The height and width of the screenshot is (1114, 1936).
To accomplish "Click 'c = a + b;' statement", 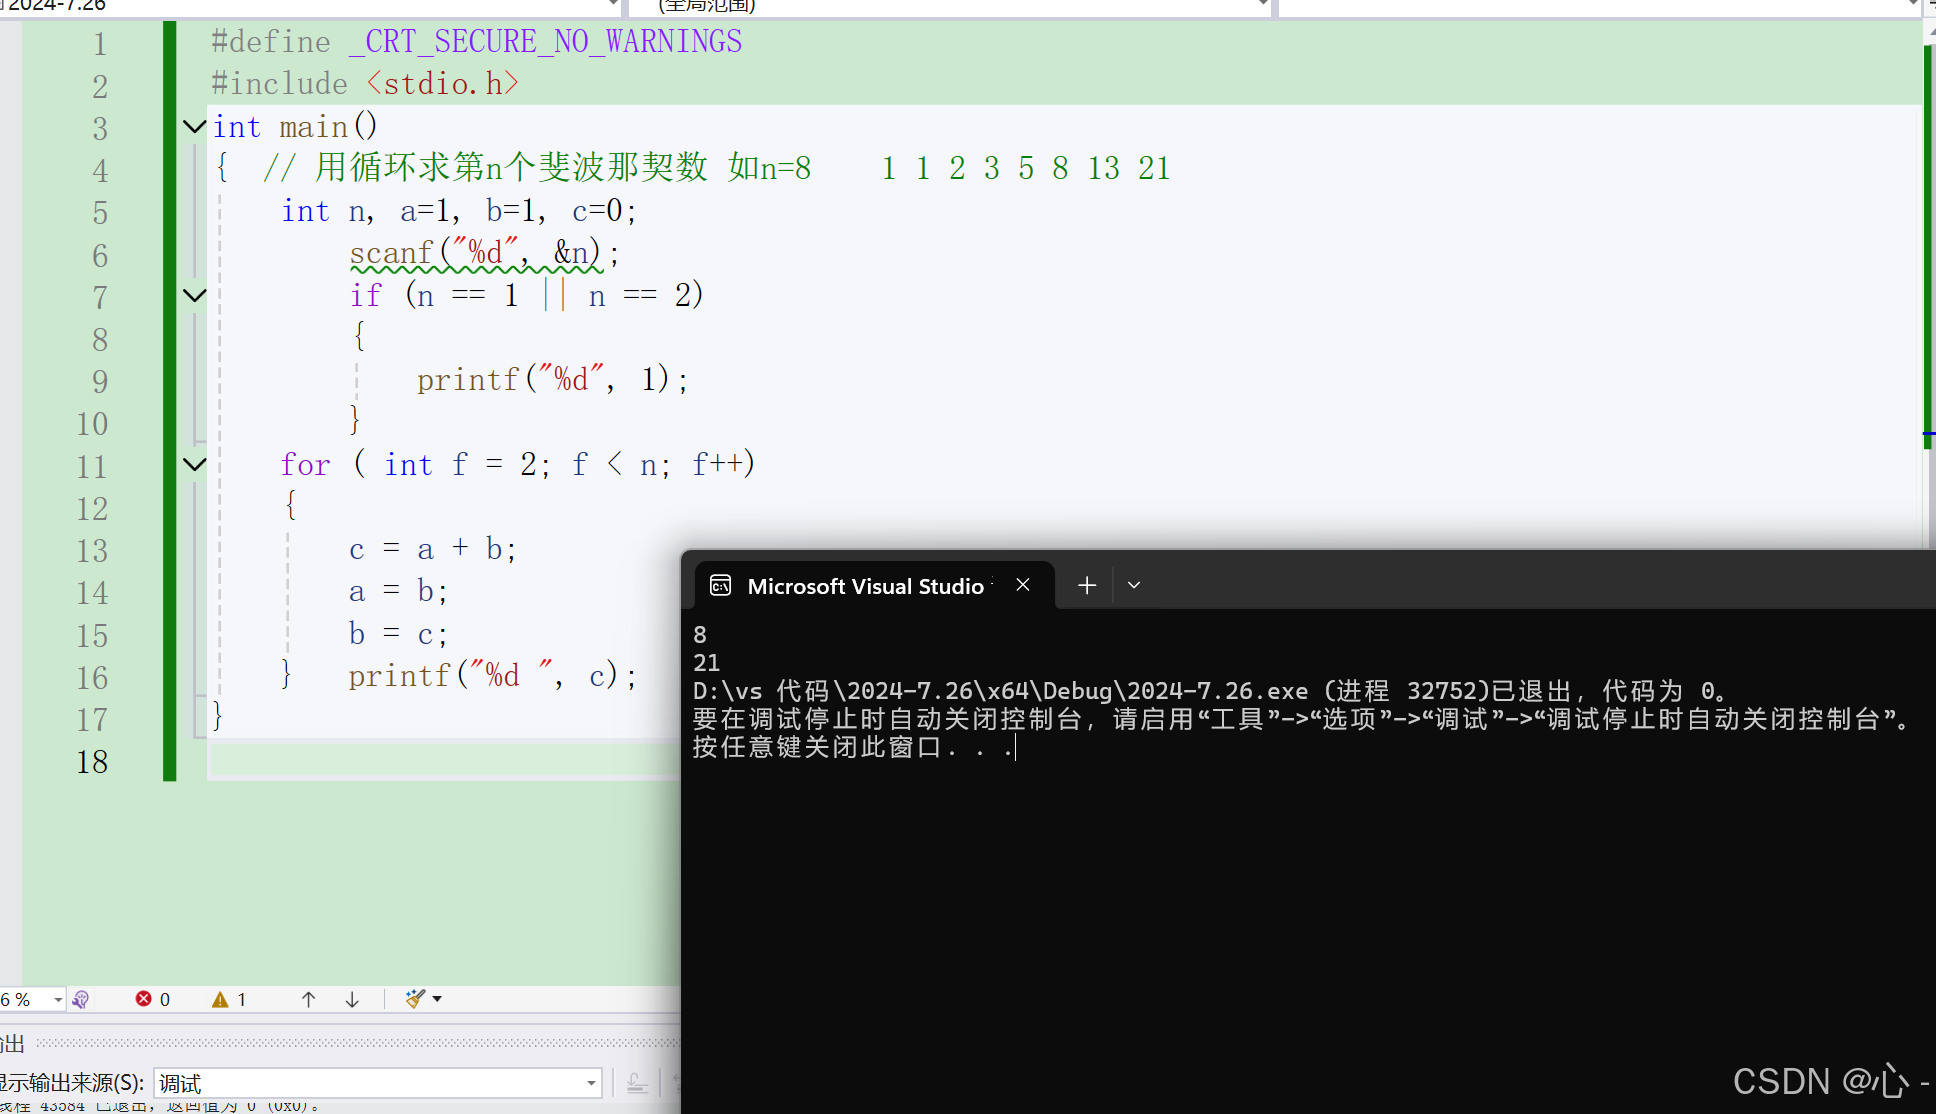I will [433, 549].
